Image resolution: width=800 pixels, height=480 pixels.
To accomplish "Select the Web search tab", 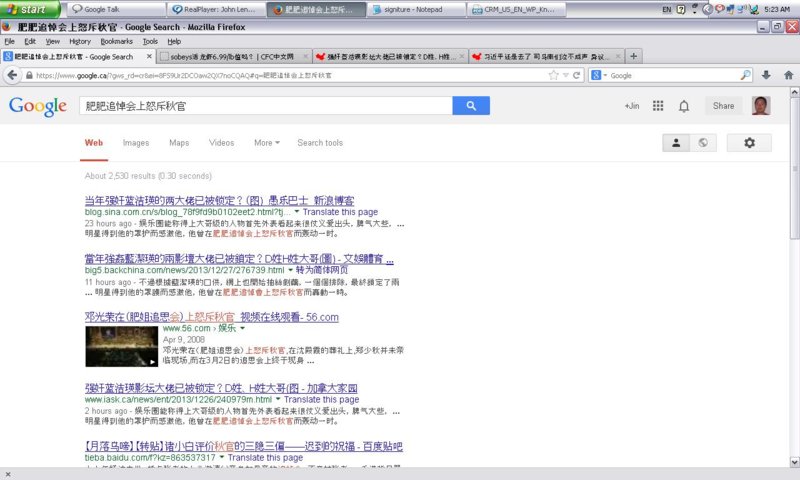I will 94,143.
